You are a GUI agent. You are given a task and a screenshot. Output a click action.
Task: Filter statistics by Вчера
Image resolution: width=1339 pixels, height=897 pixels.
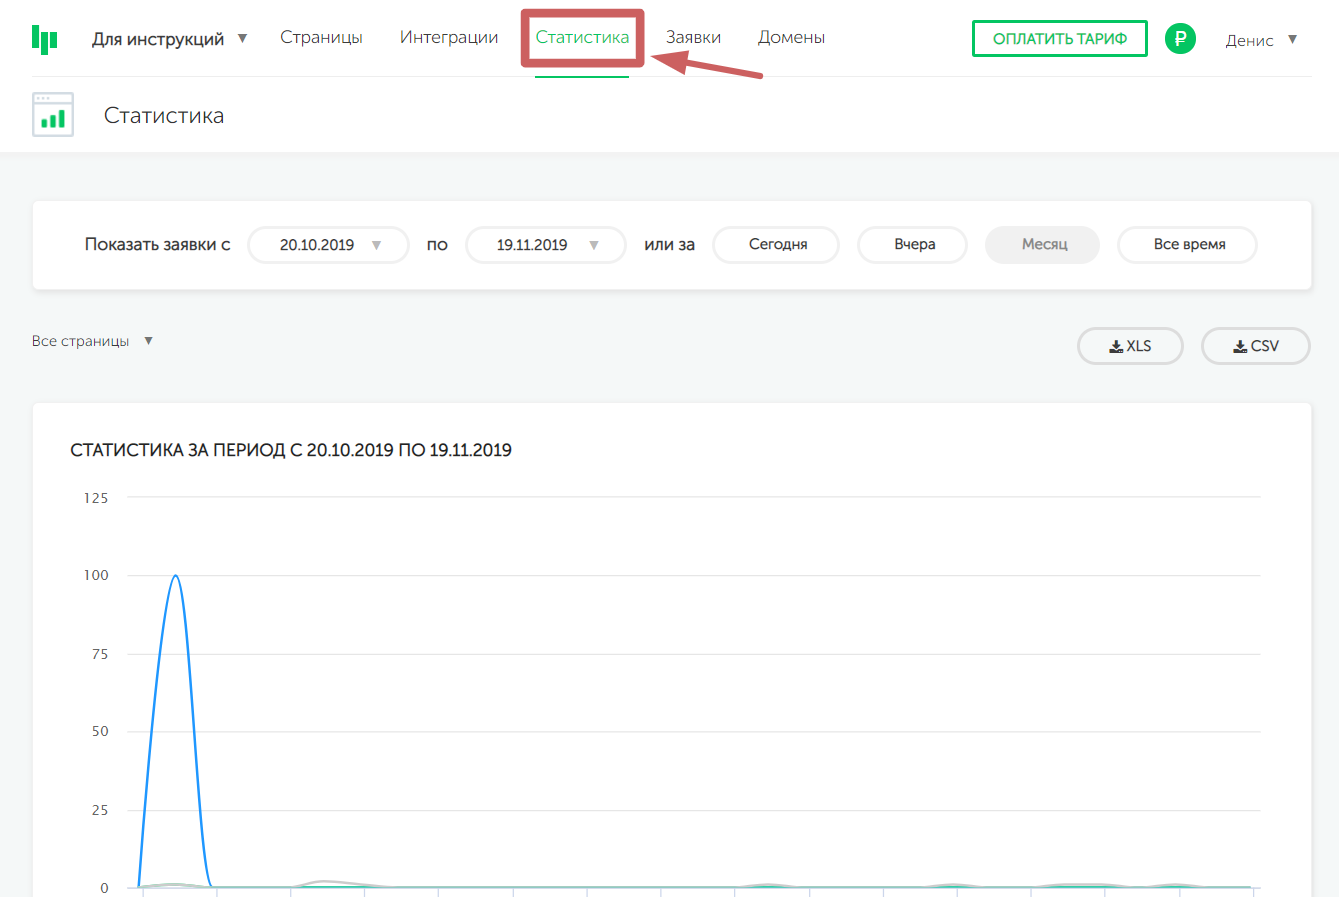pyautogui.click(x=914, y=245)
